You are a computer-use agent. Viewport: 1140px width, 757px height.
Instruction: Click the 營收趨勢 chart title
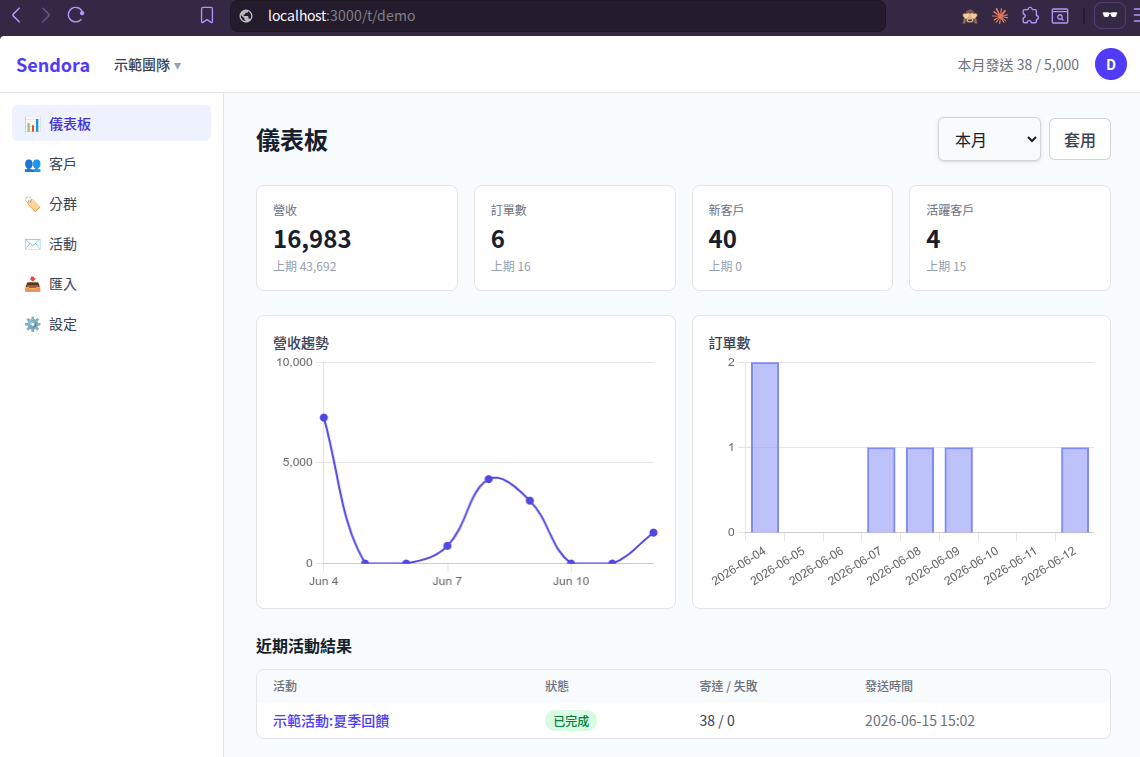[x=301, y=343]
